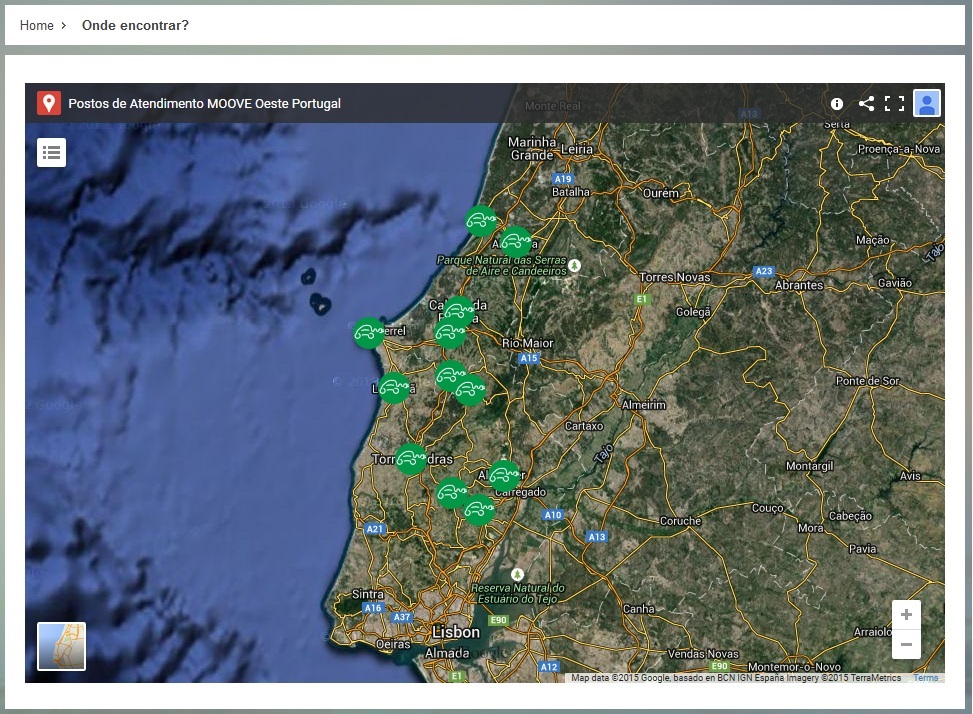Screen dimensions: 973x714
Task: Click the A23 highway shield
Action: pyautogui.click(x=764, y=271)
